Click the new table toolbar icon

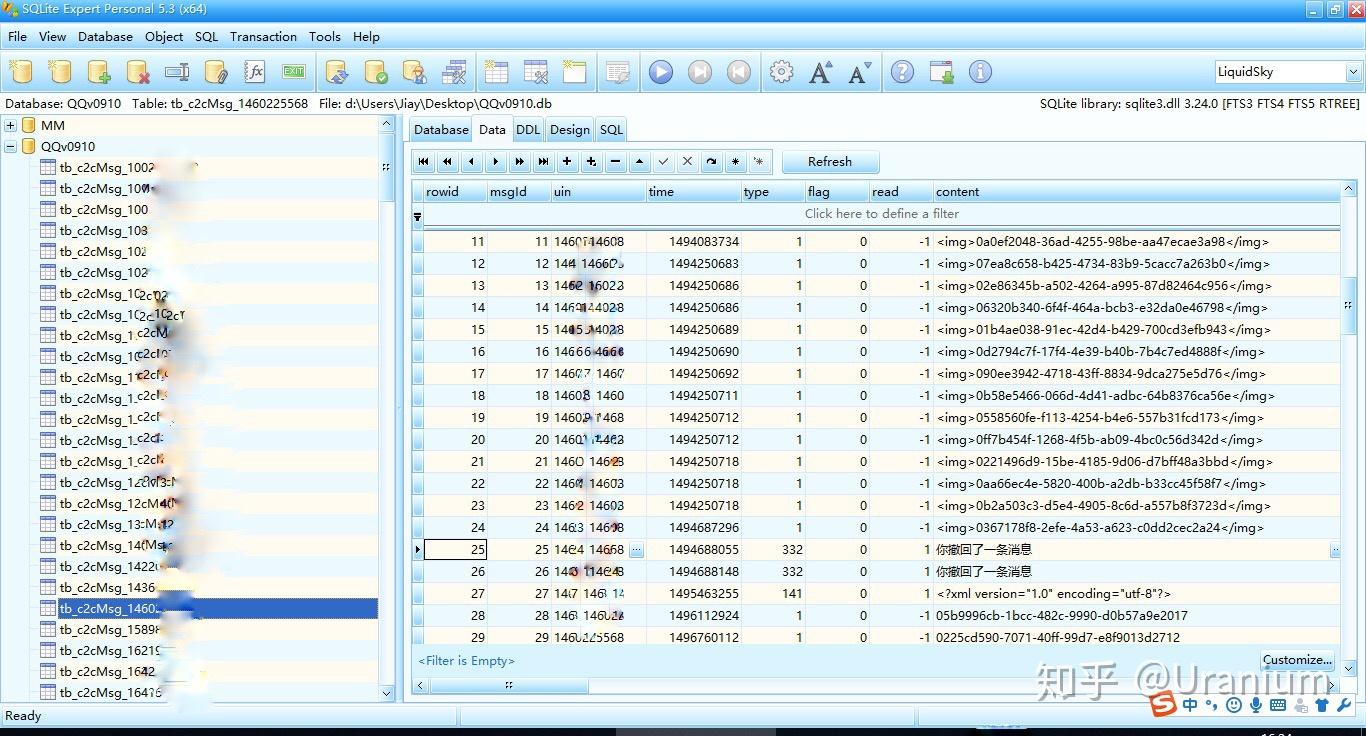496,72
